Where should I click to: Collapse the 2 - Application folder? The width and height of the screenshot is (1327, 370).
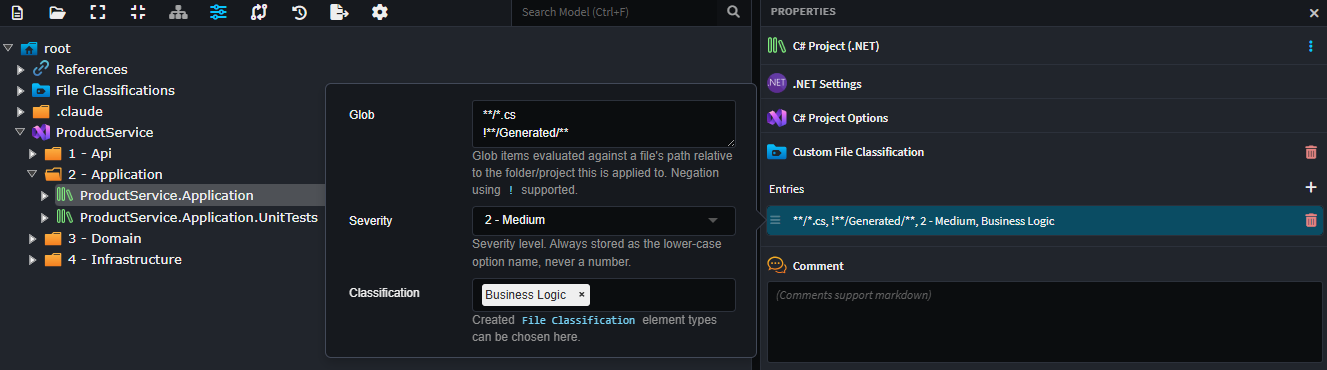pyautogui.click(x=32, y=174)
